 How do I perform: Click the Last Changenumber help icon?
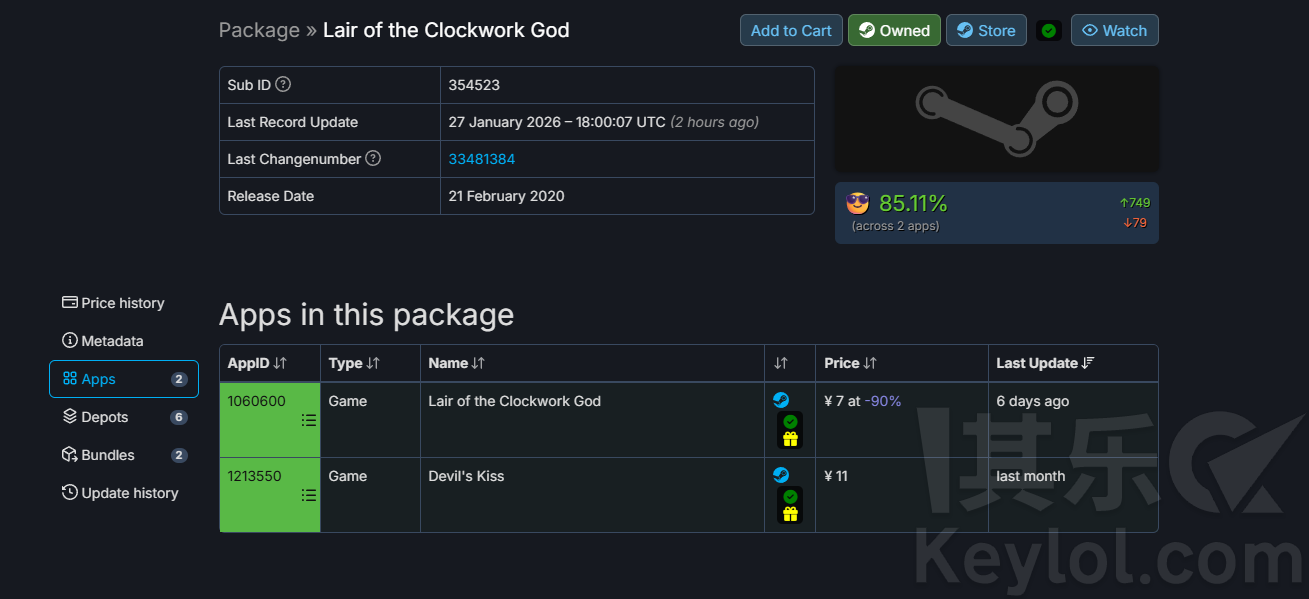(373, 158)
